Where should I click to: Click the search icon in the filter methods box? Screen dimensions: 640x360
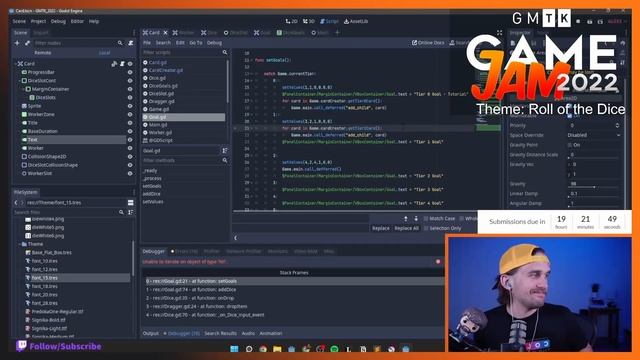tap(225, 160)
